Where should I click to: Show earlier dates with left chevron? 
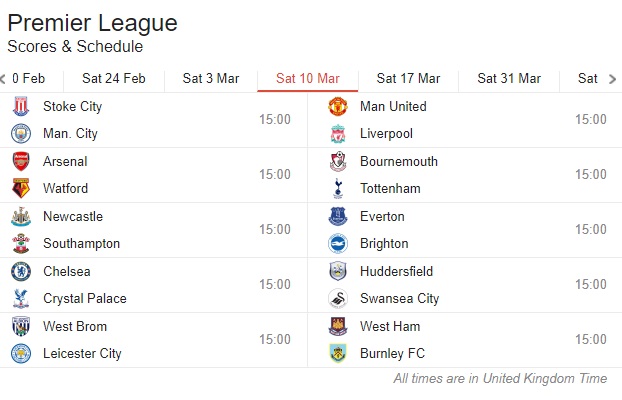[3, 79]
